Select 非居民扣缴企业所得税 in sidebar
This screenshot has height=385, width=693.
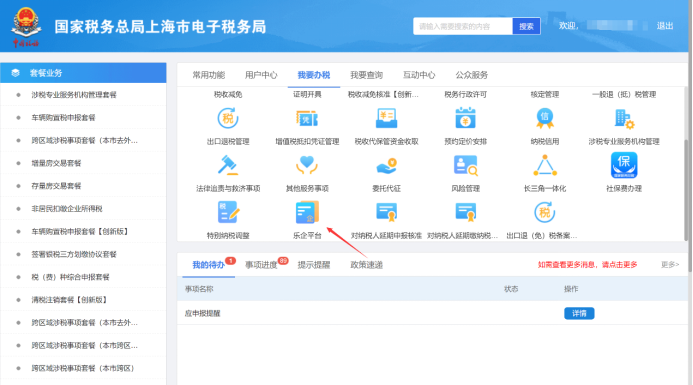tap(67, 209)
